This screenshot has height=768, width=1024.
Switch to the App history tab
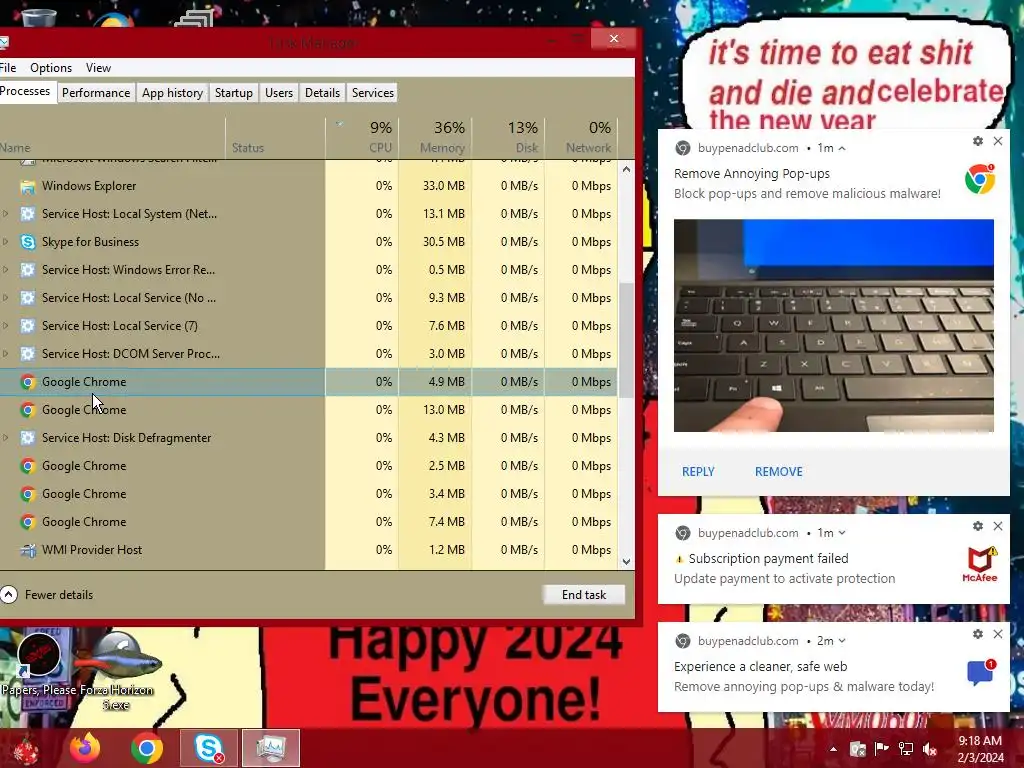click(x=172, y=93)
